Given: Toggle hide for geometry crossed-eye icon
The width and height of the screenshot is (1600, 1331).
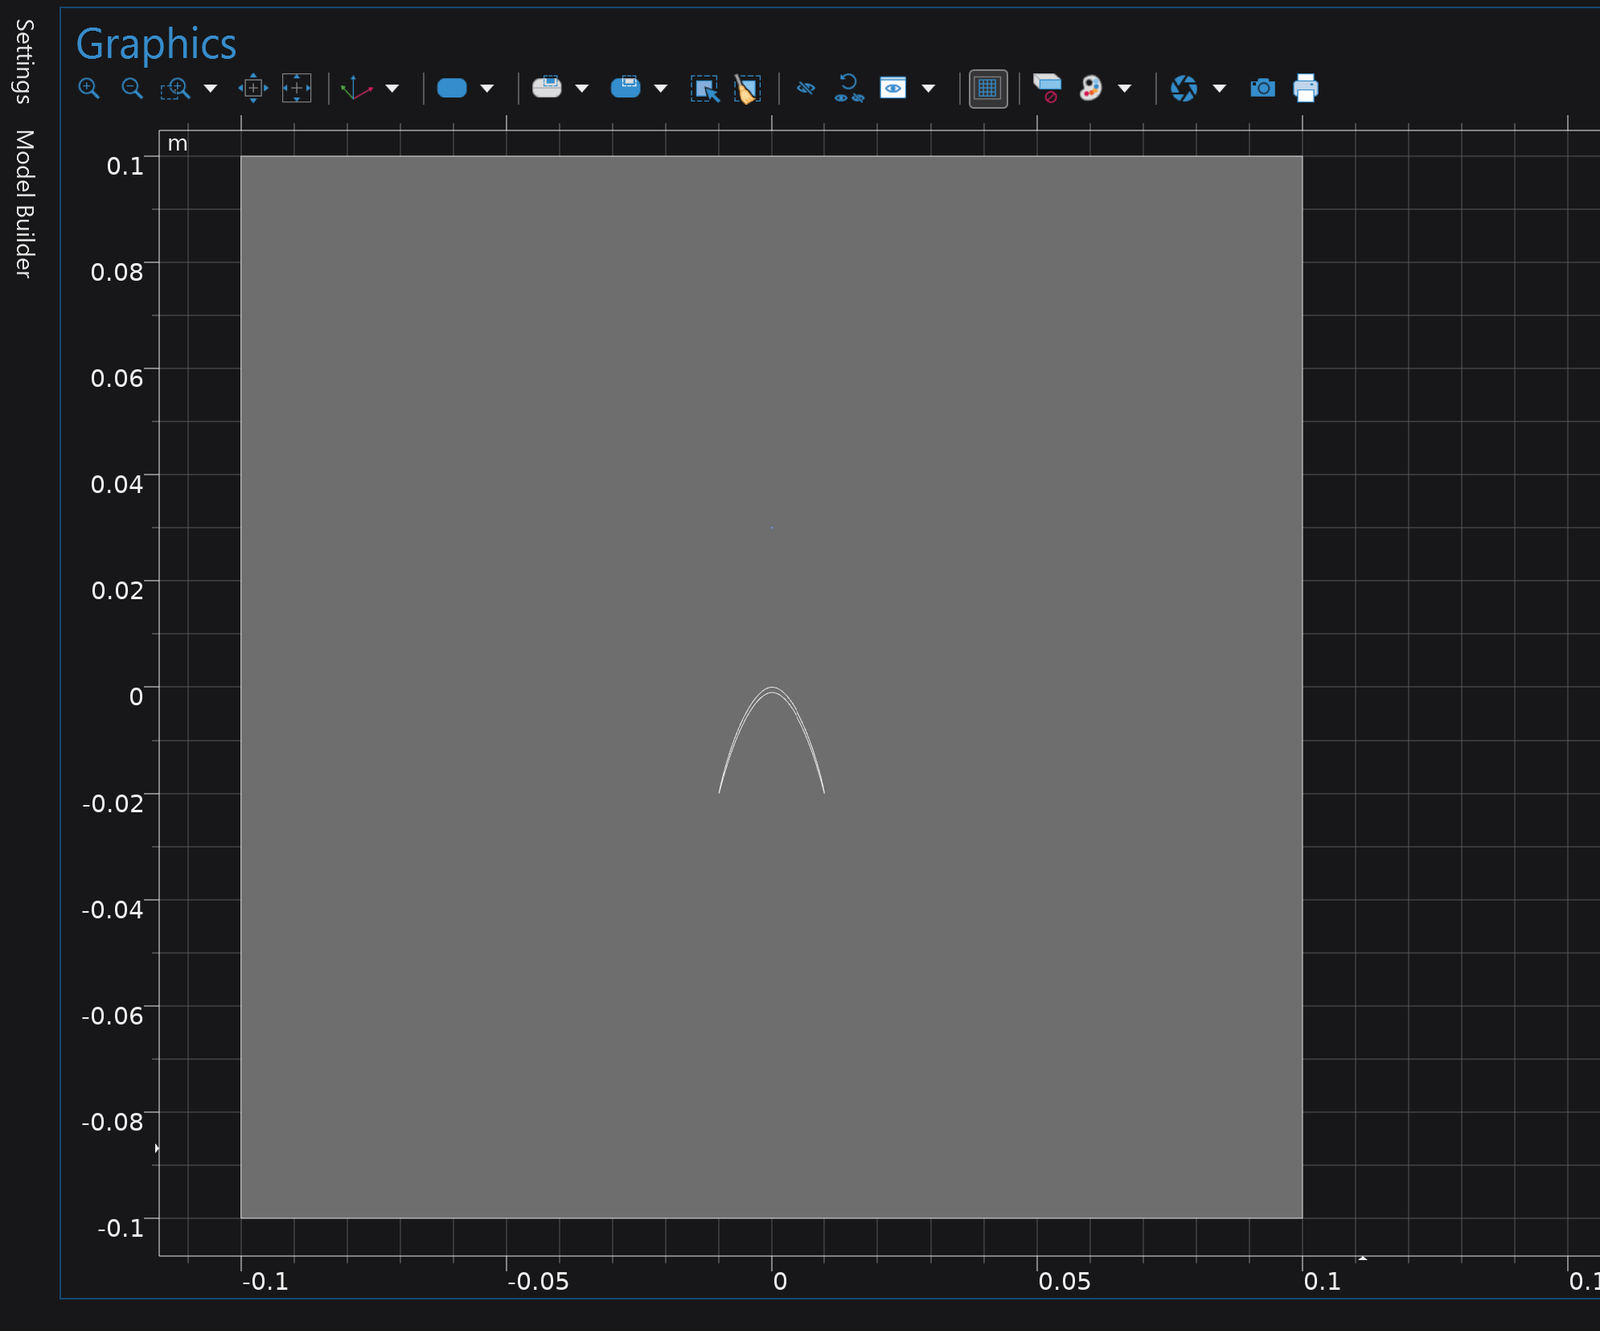Looking at the screenshot, I should pyautogui.click(x=806, y=88).
